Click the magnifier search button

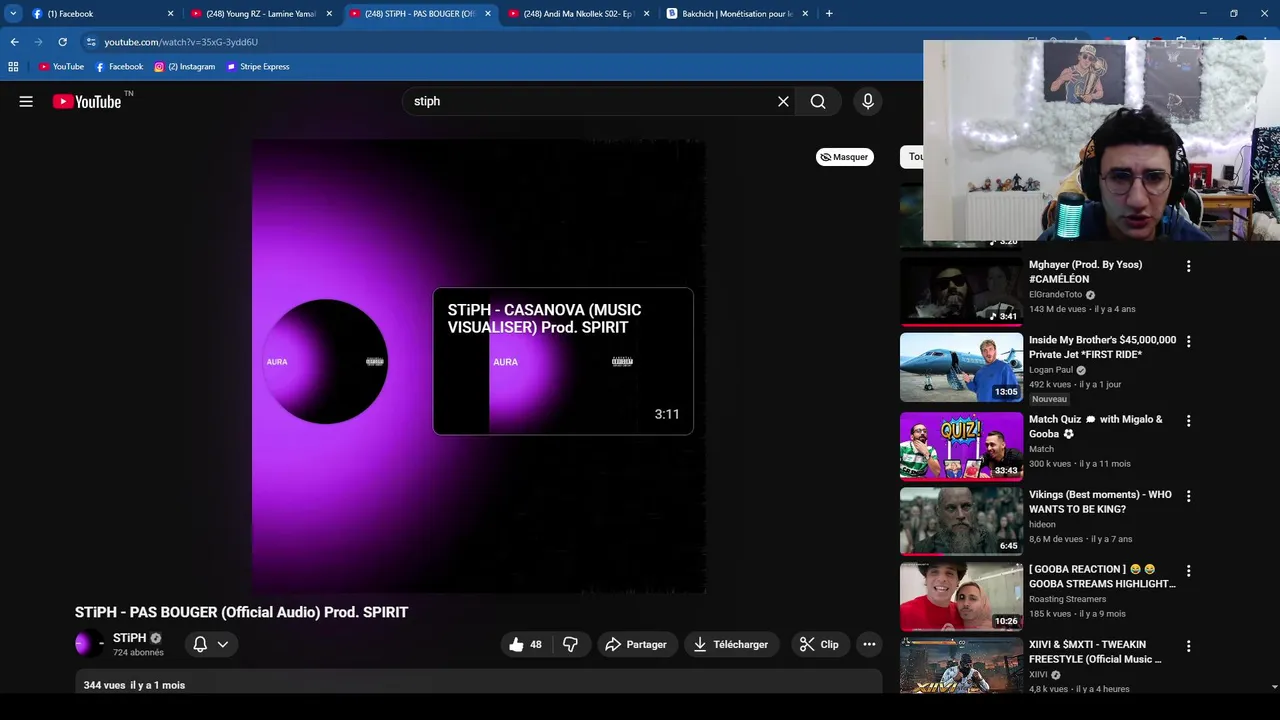(x=818, y=101)
